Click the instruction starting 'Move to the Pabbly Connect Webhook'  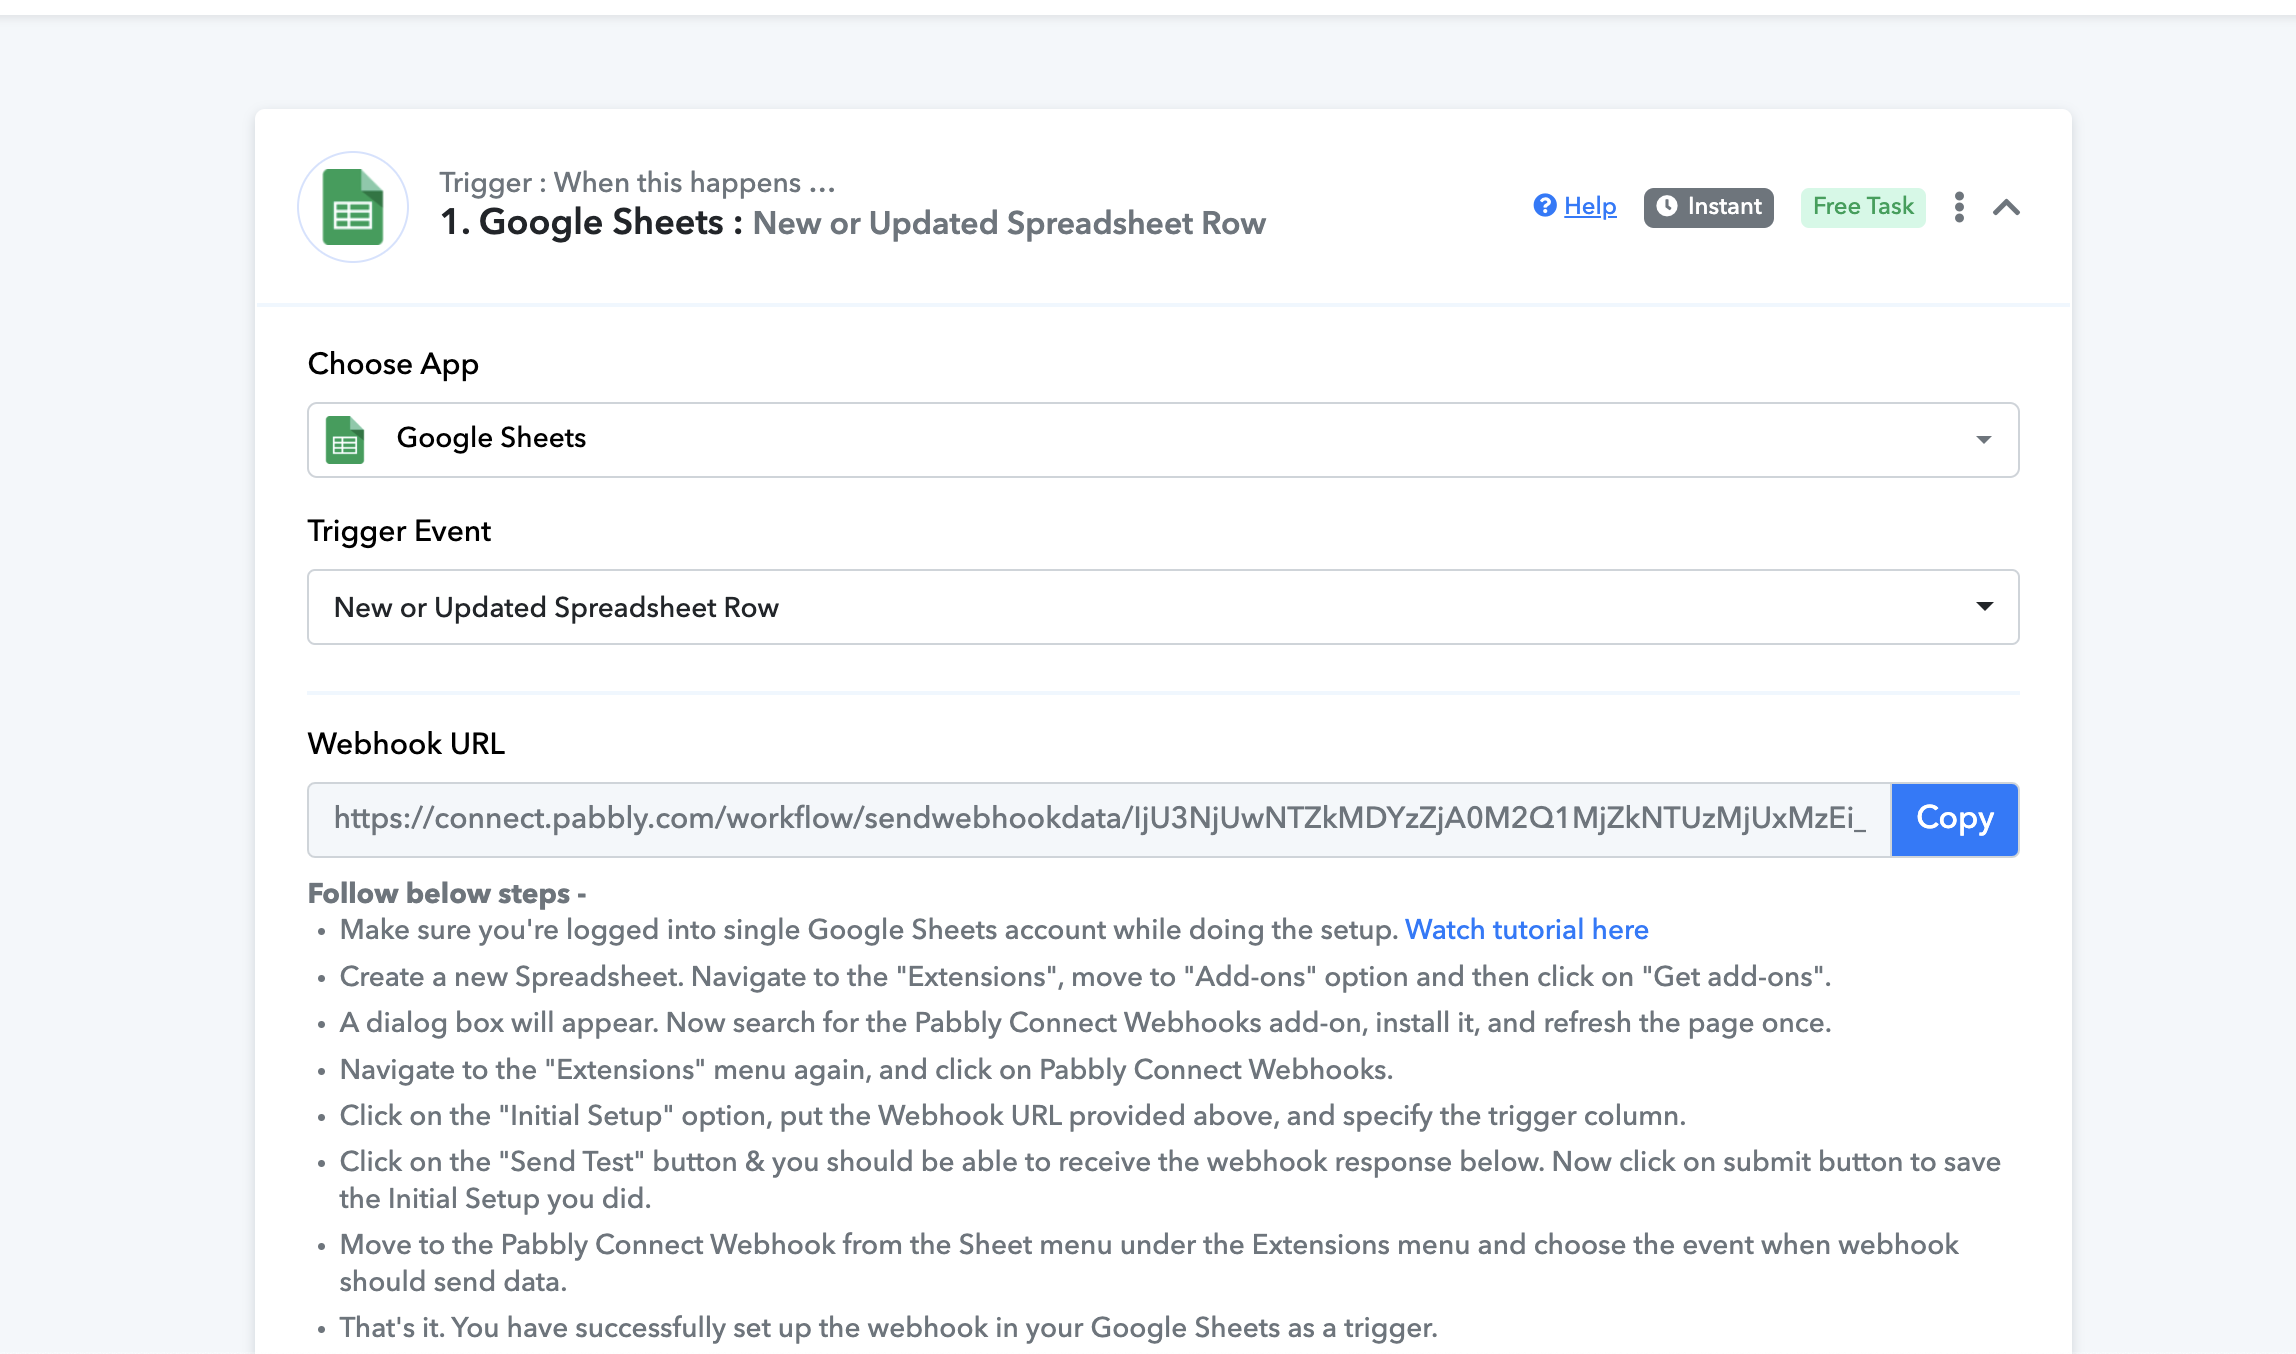(1149, 1263)
